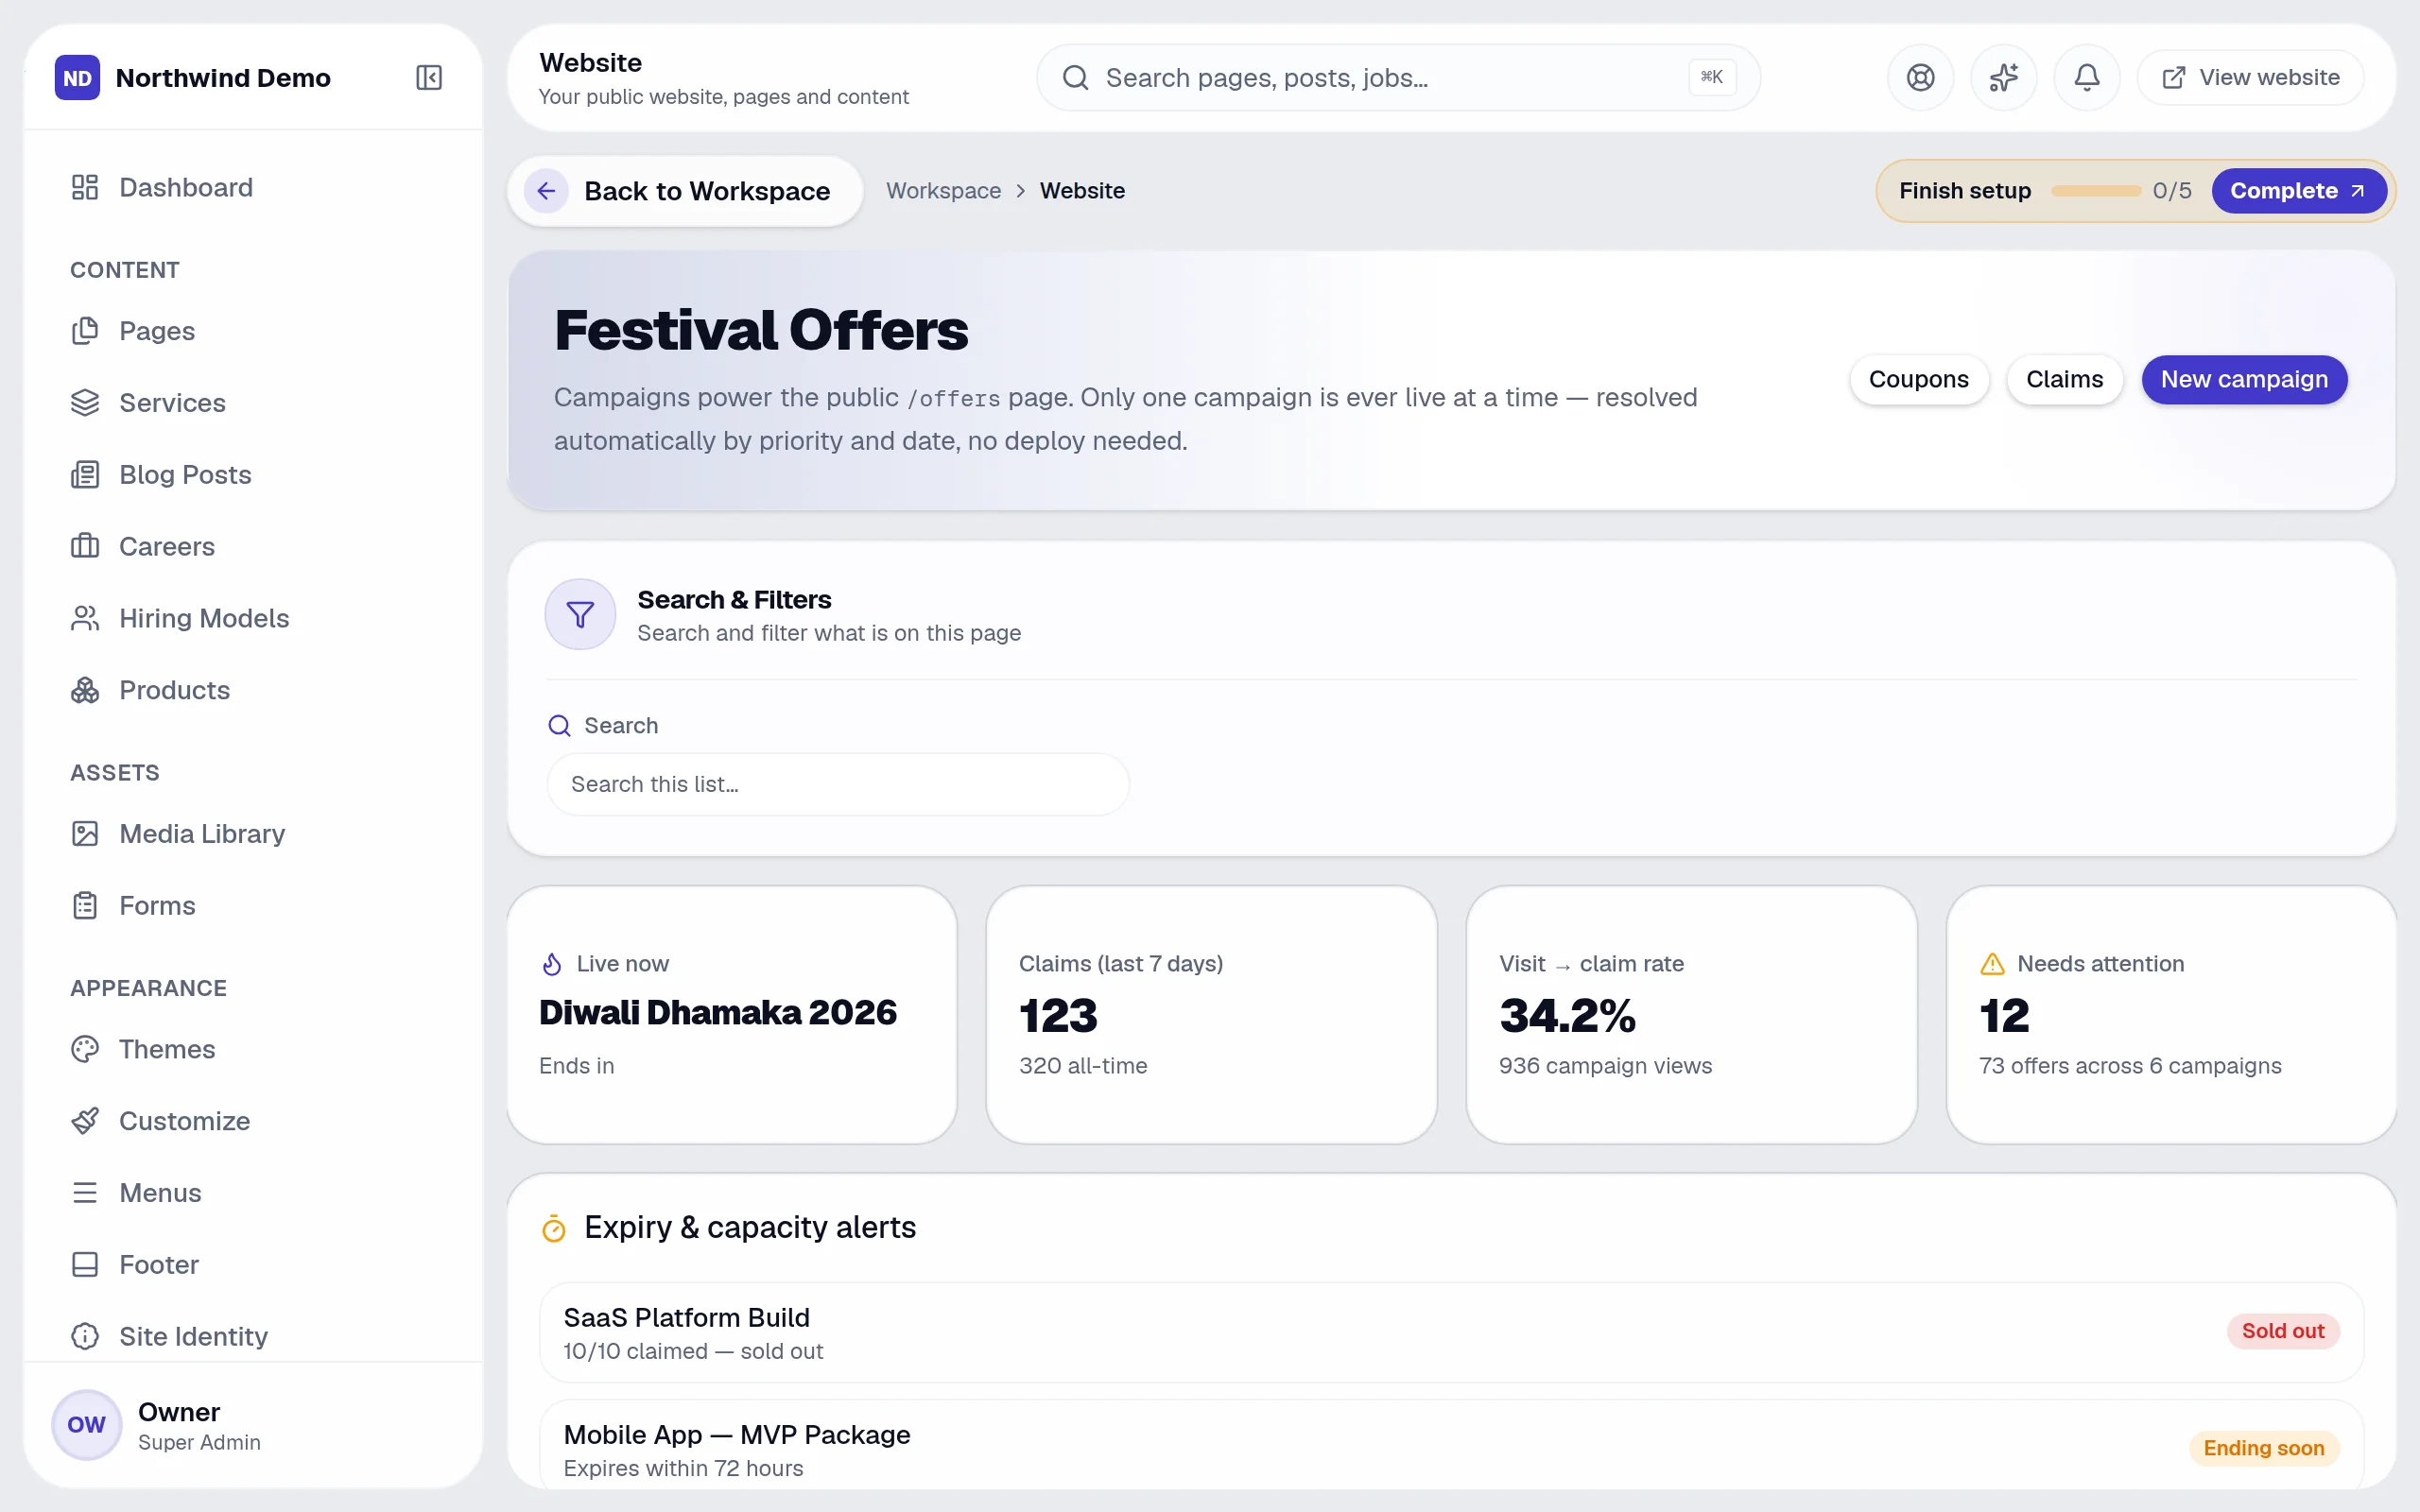Go to Forms section
Image resolution: width=2420 pixels, height=1512 pixels.
click(x=253, y=906)
